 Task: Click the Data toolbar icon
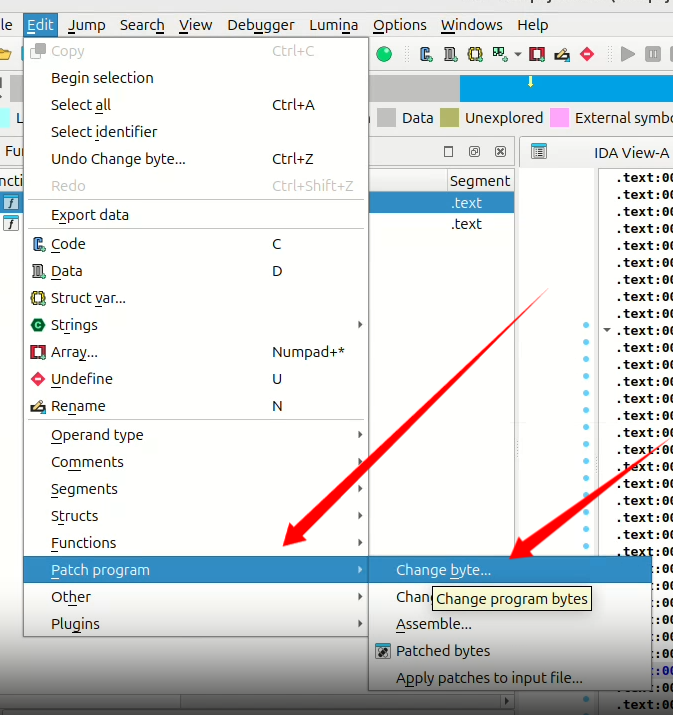pyautogui.click(x=450, y=54)
